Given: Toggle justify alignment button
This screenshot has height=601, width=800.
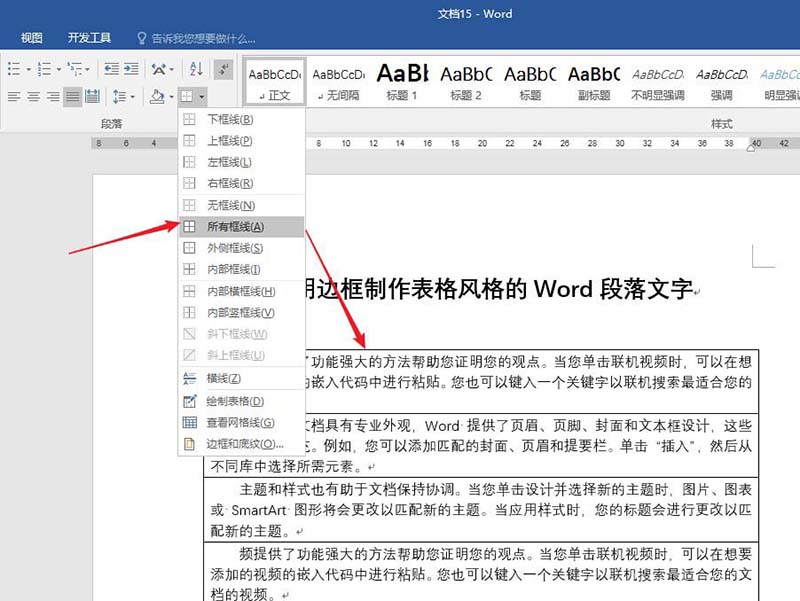Looking at the screenshot, I should [73, 97].
